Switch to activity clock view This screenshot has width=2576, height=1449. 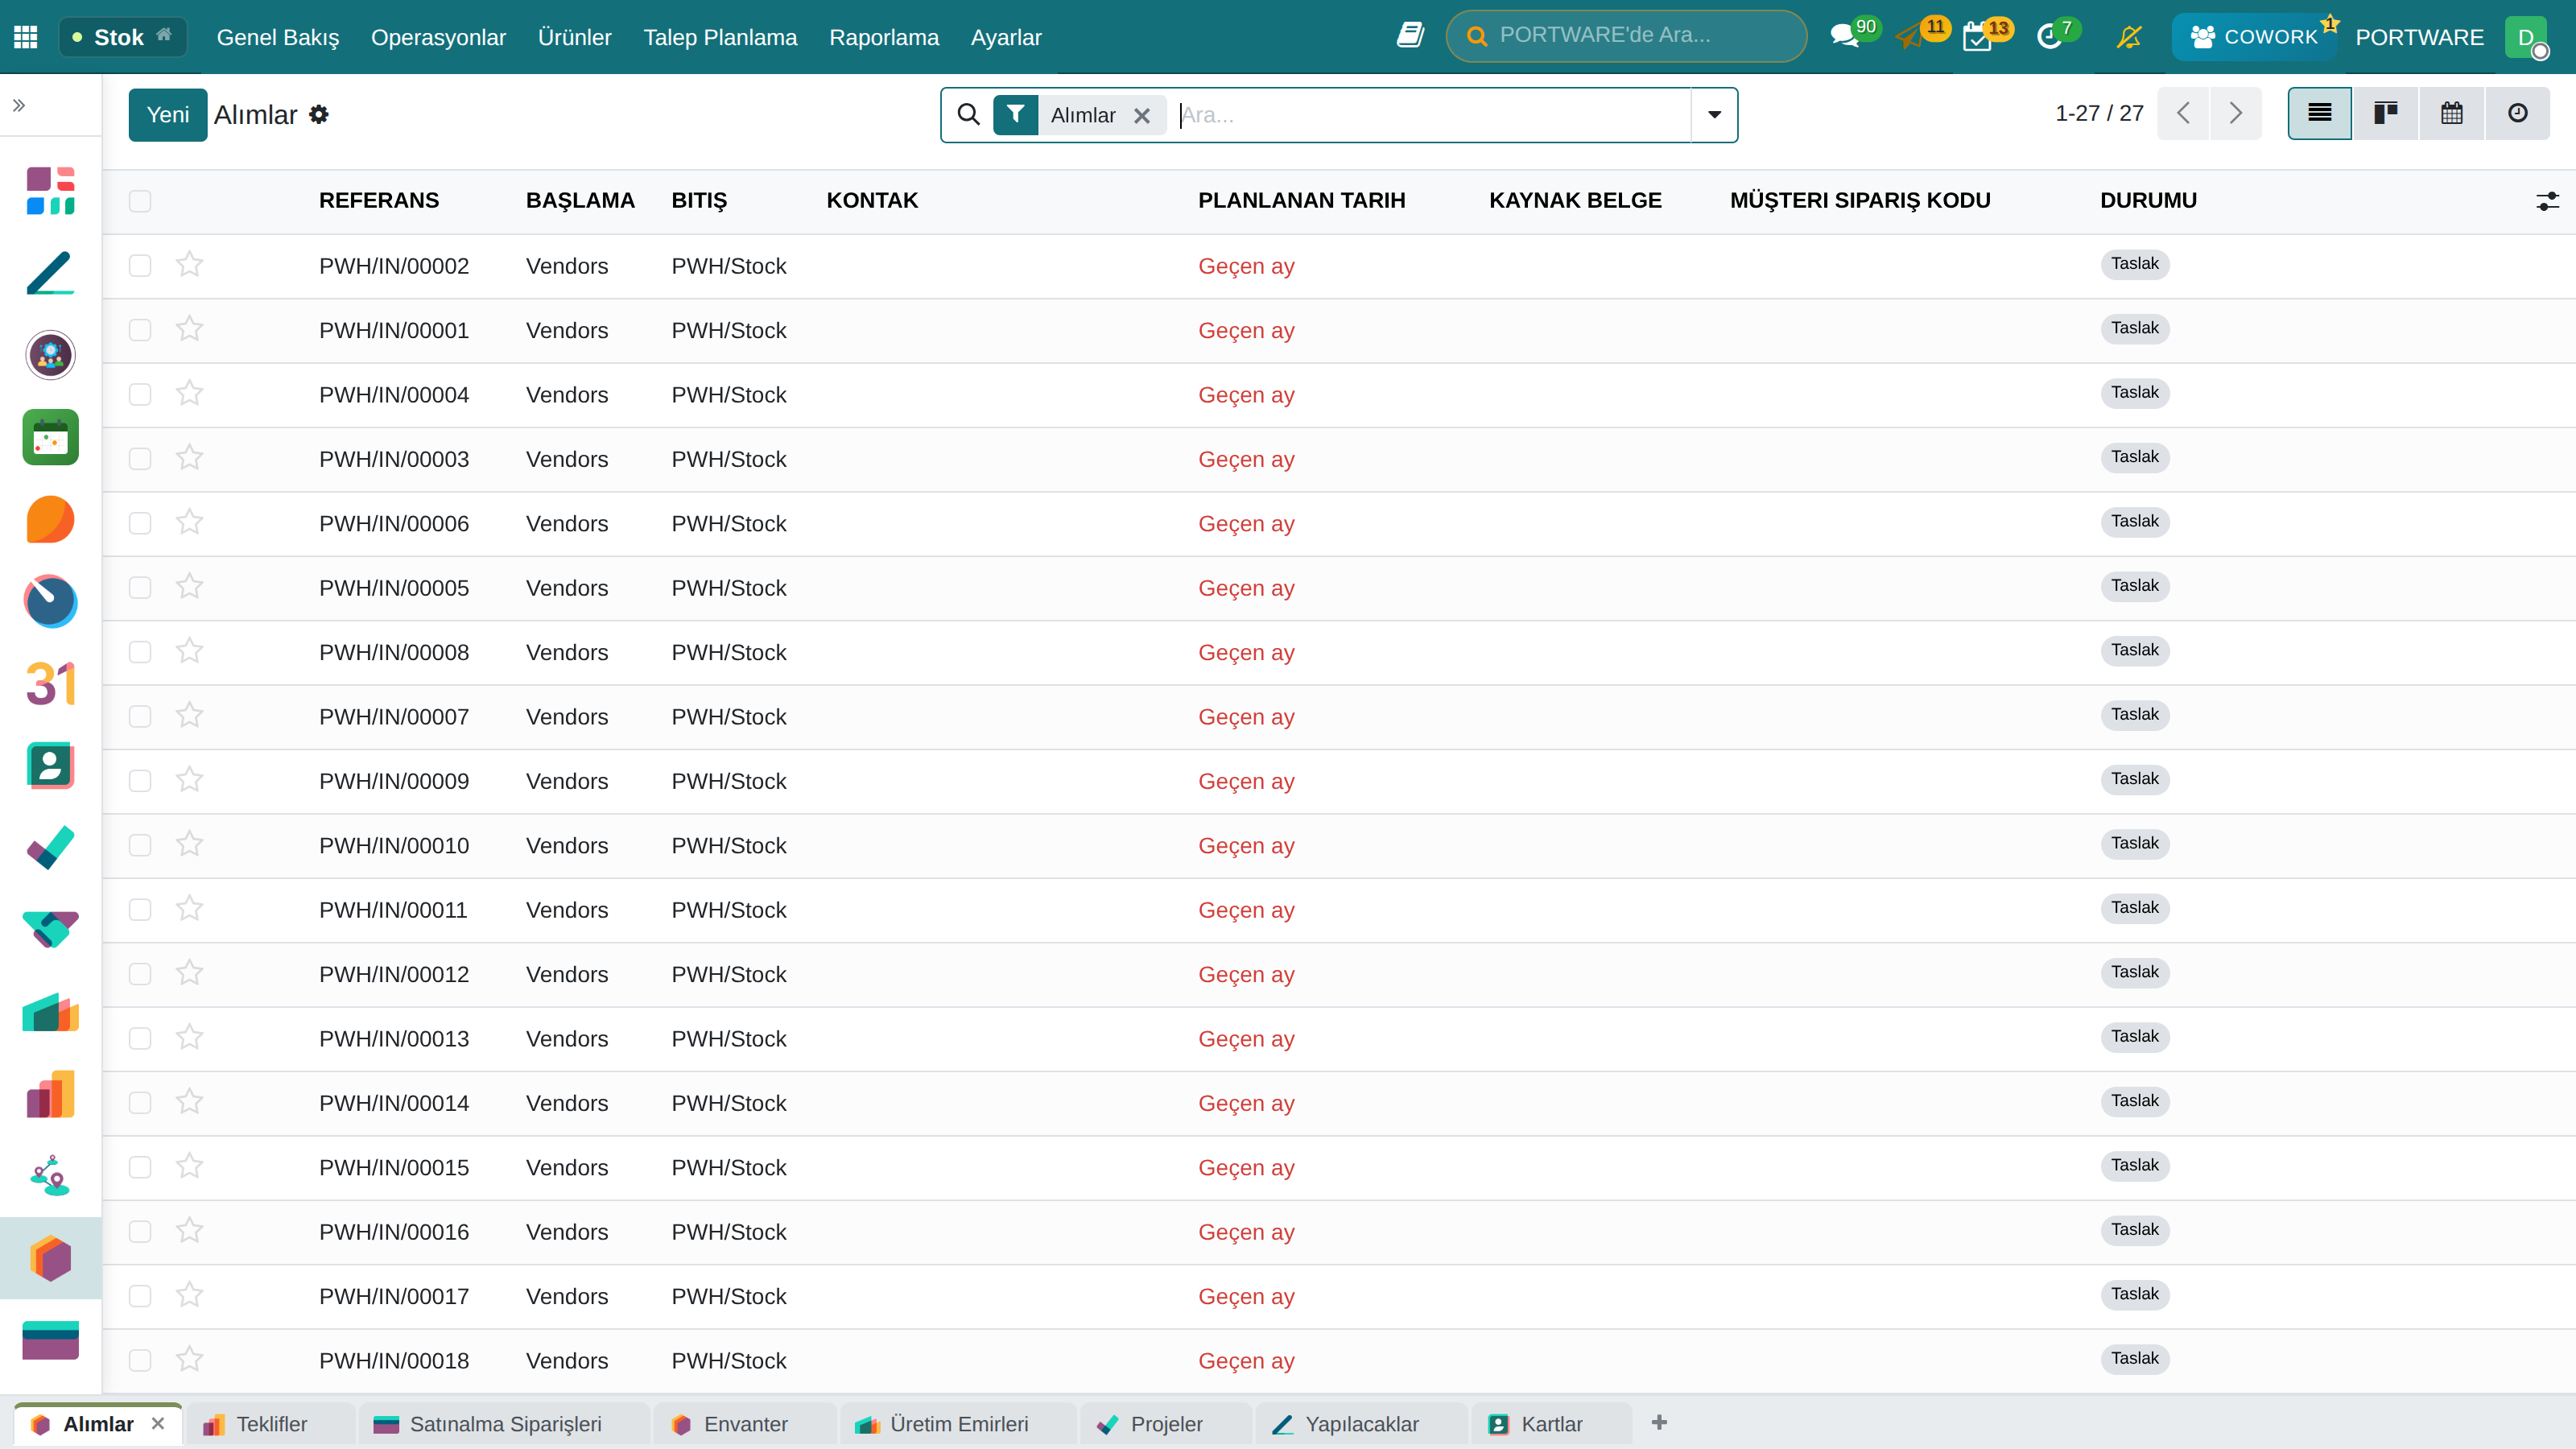click(2517, 113)
